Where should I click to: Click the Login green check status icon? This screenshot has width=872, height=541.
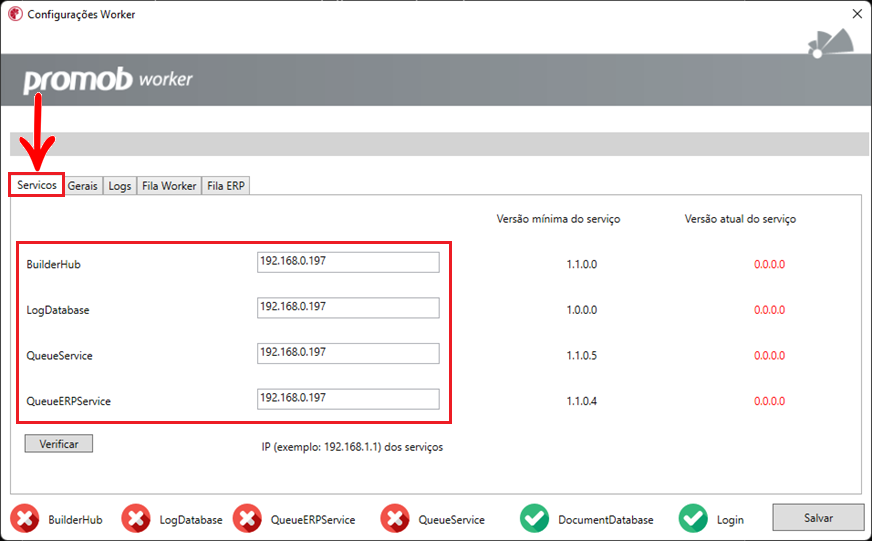pos(693,519)
